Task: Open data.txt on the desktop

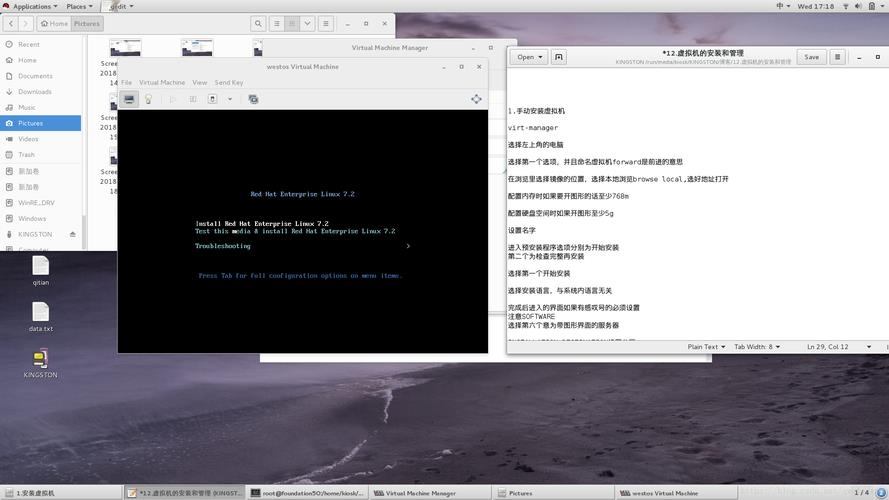Action: [x=41, y=316]
